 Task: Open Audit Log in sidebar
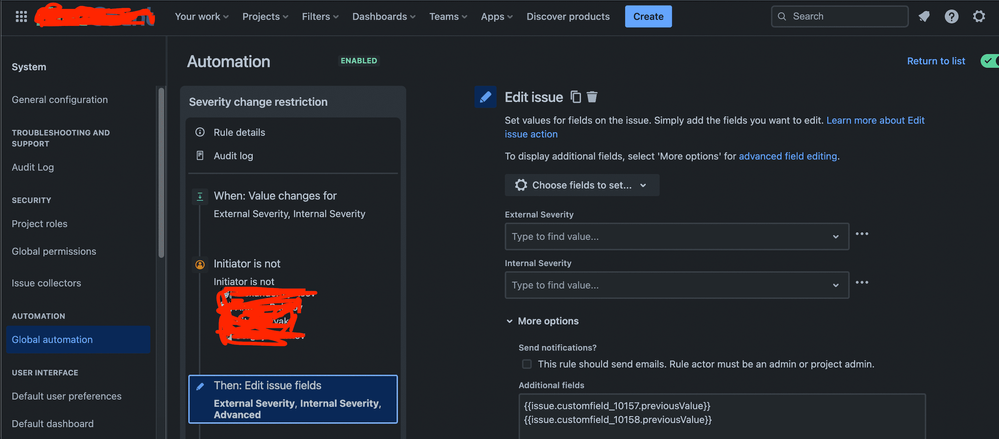(x=32, y=167)
